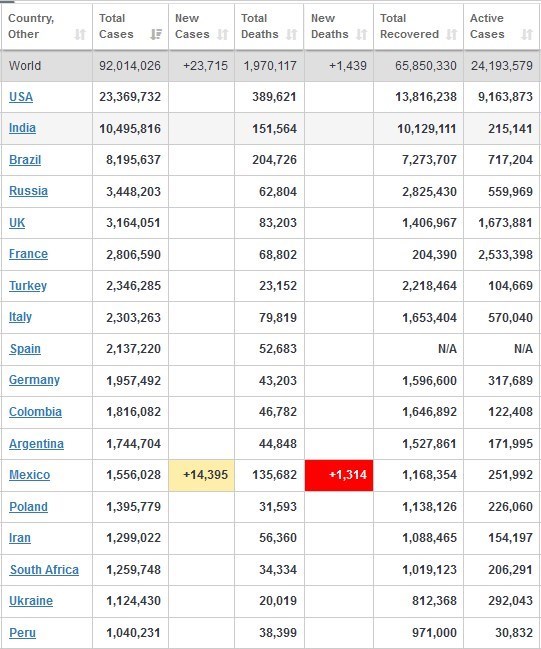Click Total Deaths sort arrows icon

[x=292, y=34]
